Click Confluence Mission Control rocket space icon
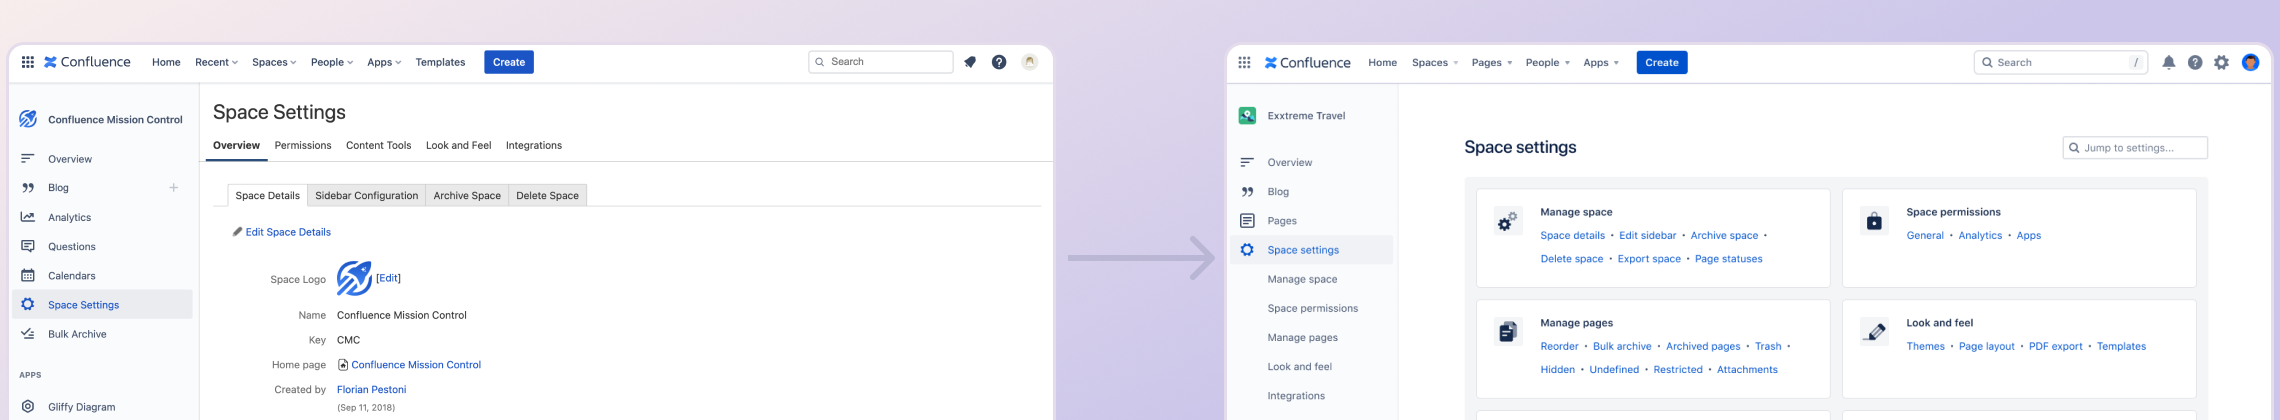 coord(28,119)
